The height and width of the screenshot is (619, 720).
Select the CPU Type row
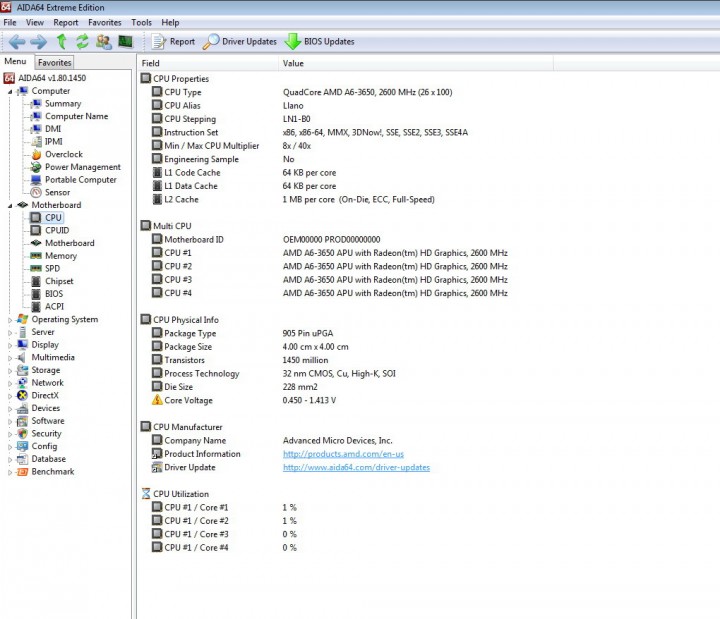click(302, 92)
